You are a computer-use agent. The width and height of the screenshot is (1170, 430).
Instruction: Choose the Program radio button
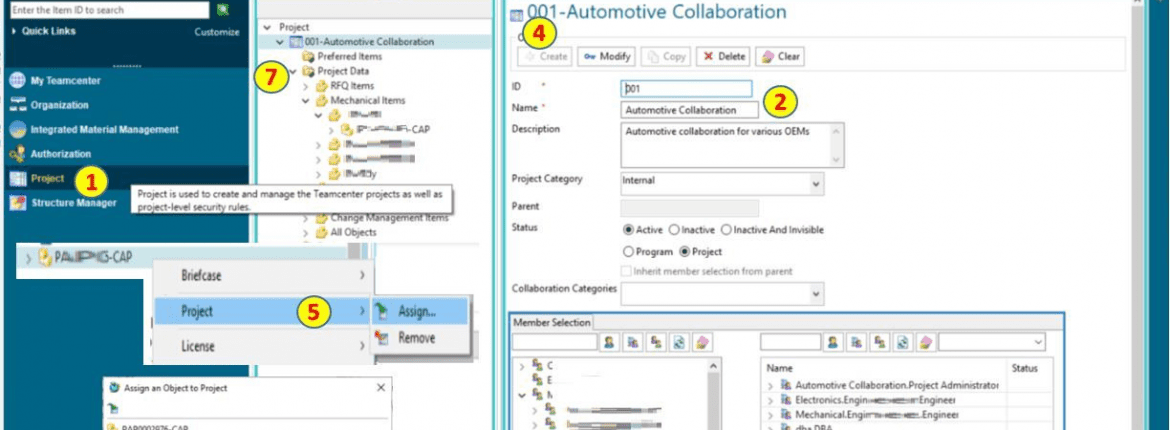[x=628, y=252]
